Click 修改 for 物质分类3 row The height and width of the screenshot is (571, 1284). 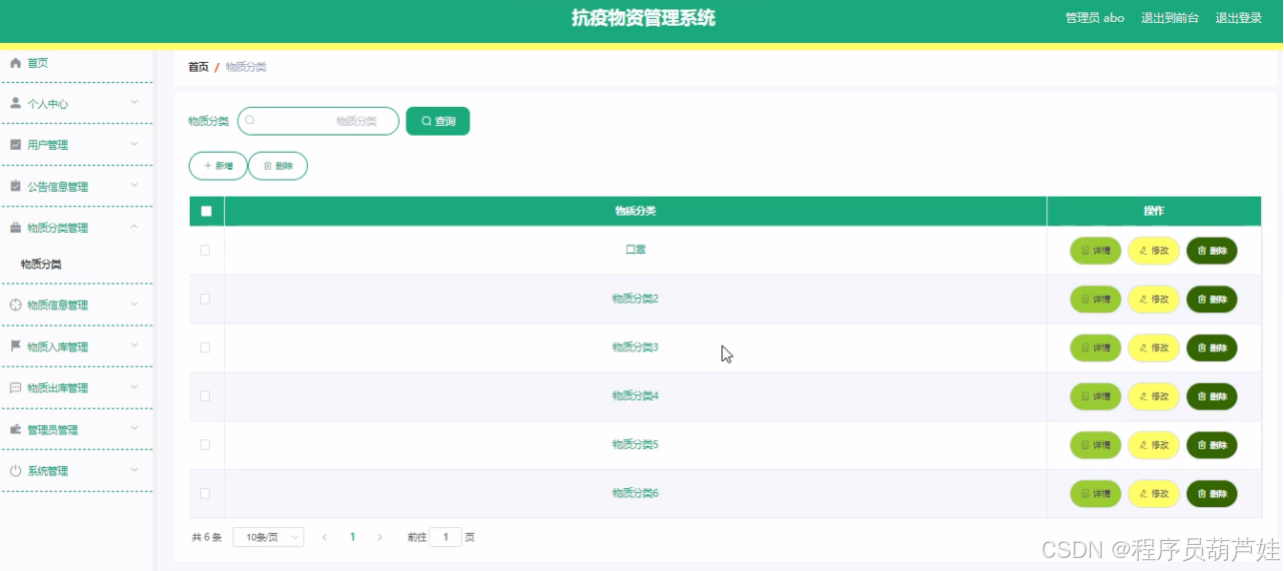tap(1154, 348)
